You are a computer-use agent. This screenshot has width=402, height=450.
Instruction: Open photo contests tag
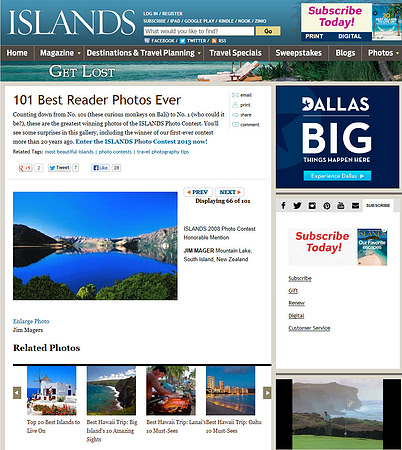point(115,152)
